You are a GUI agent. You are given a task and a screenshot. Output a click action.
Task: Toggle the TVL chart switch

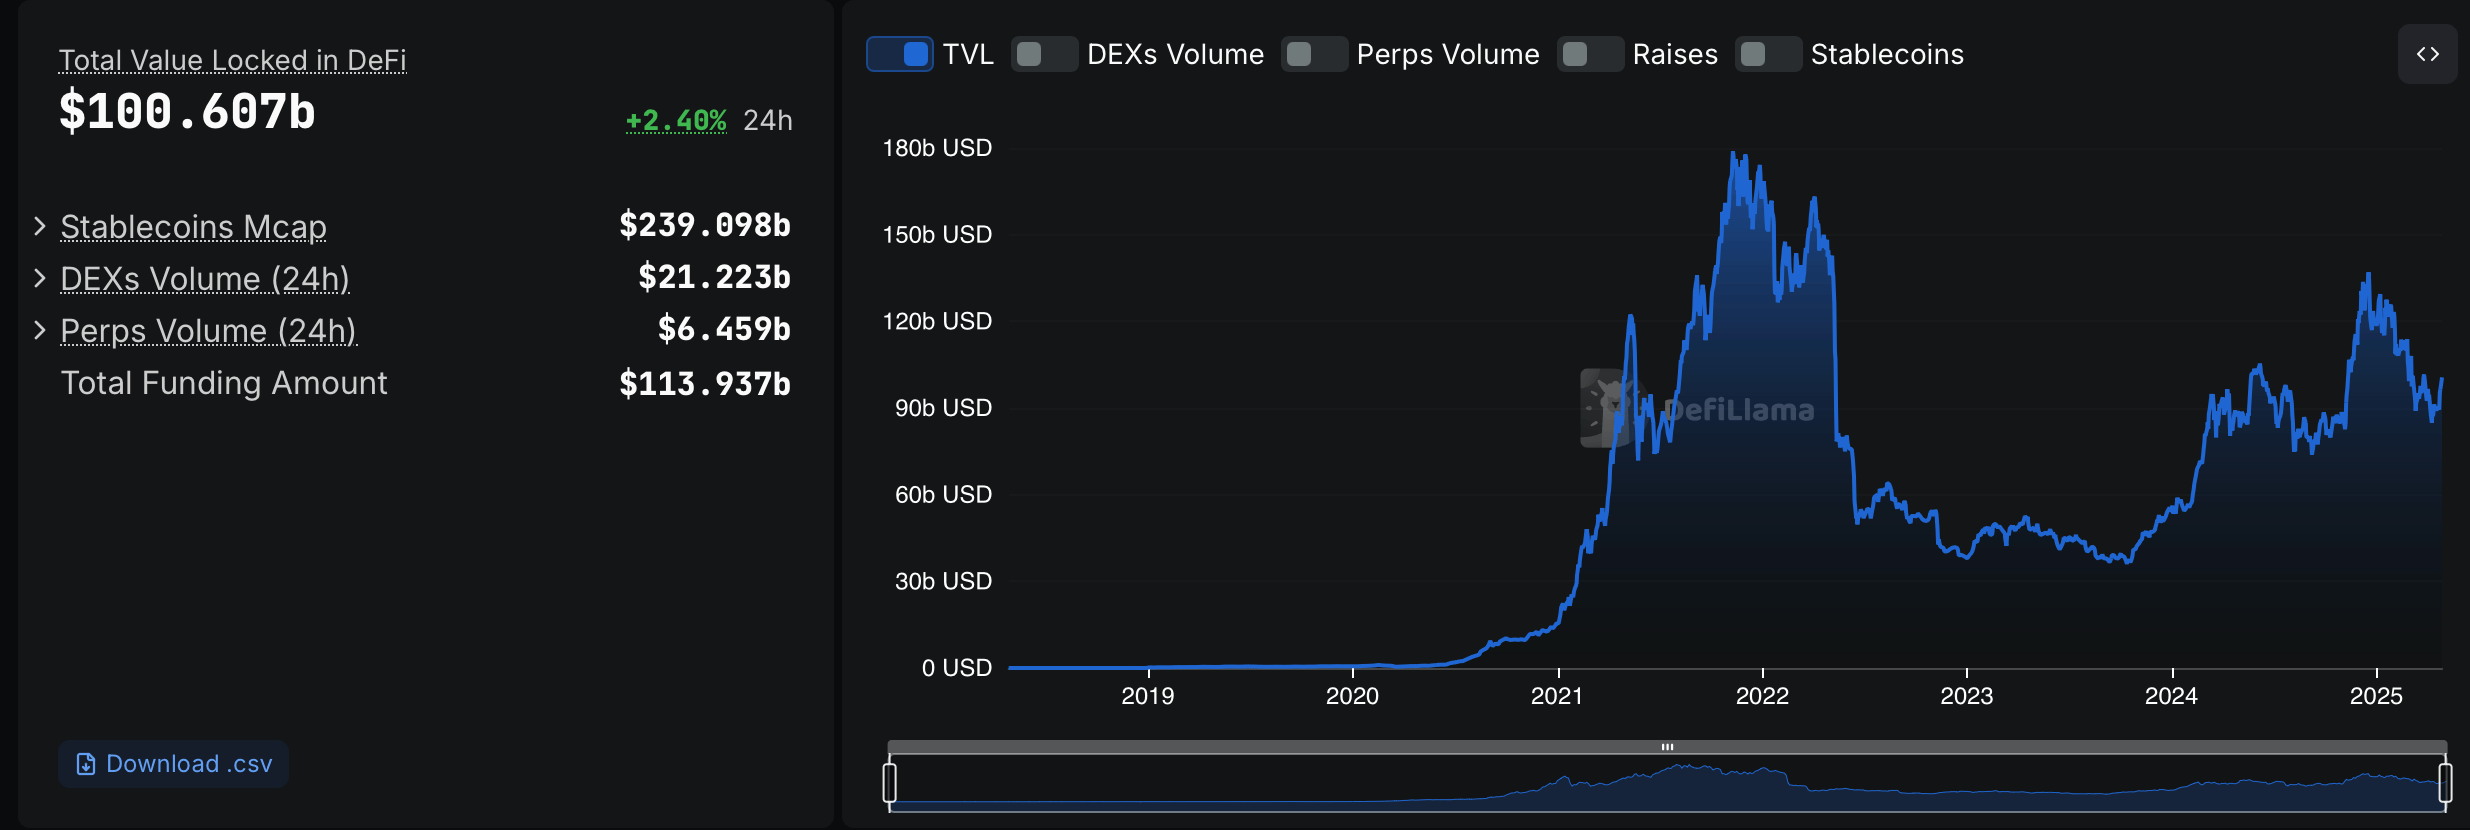click(x=900, y=54)
